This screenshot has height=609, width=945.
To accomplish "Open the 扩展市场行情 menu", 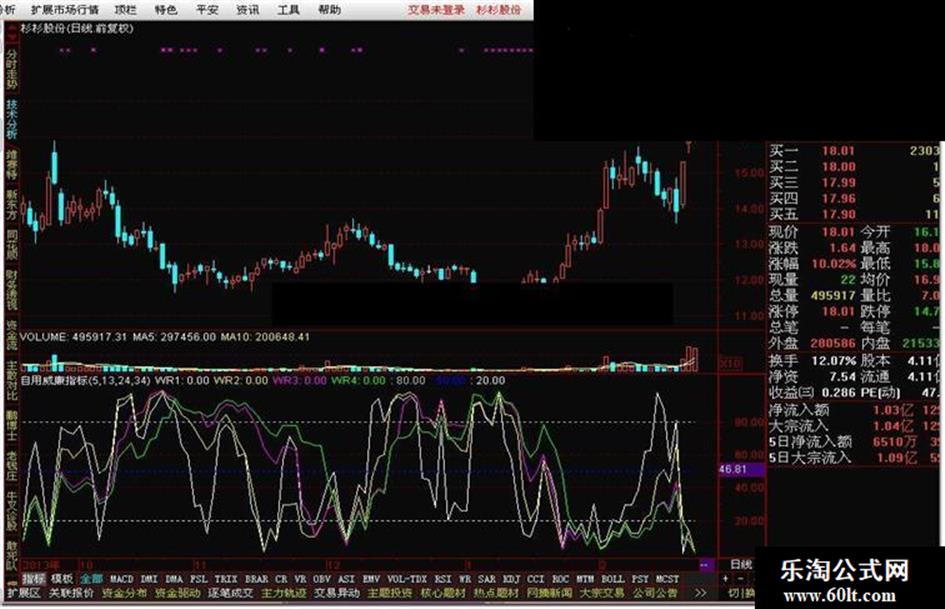I will [x=64, y=10].
